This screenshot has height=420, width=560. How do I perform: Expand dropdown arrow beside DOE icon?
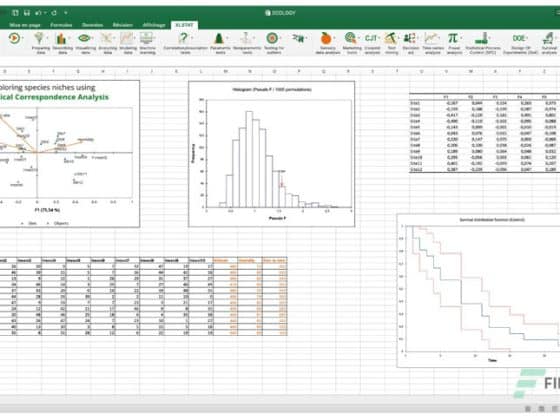pos(528,38)
